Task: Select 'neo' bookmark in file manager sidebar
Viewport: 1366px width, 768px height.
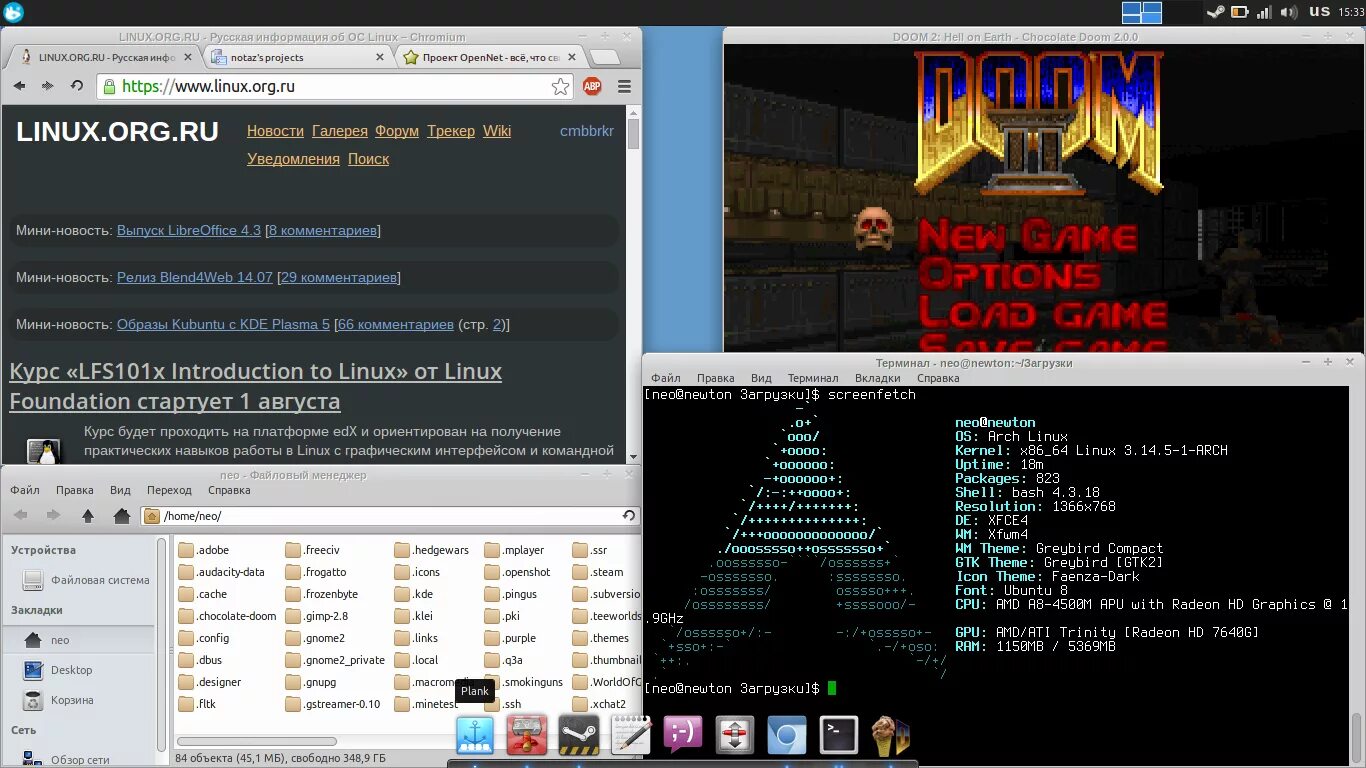Action: (x=80, y=640)
